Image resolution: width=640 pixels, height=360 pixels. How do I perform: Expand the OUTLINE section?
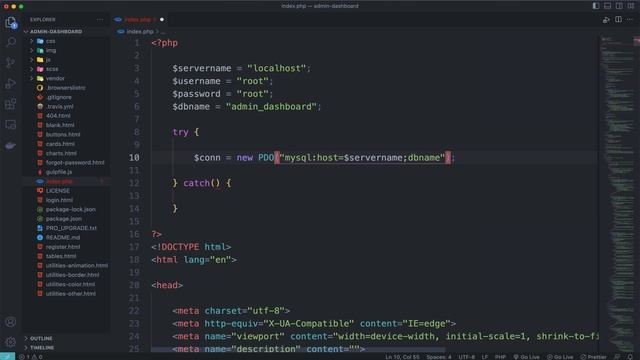pos(65,338)
